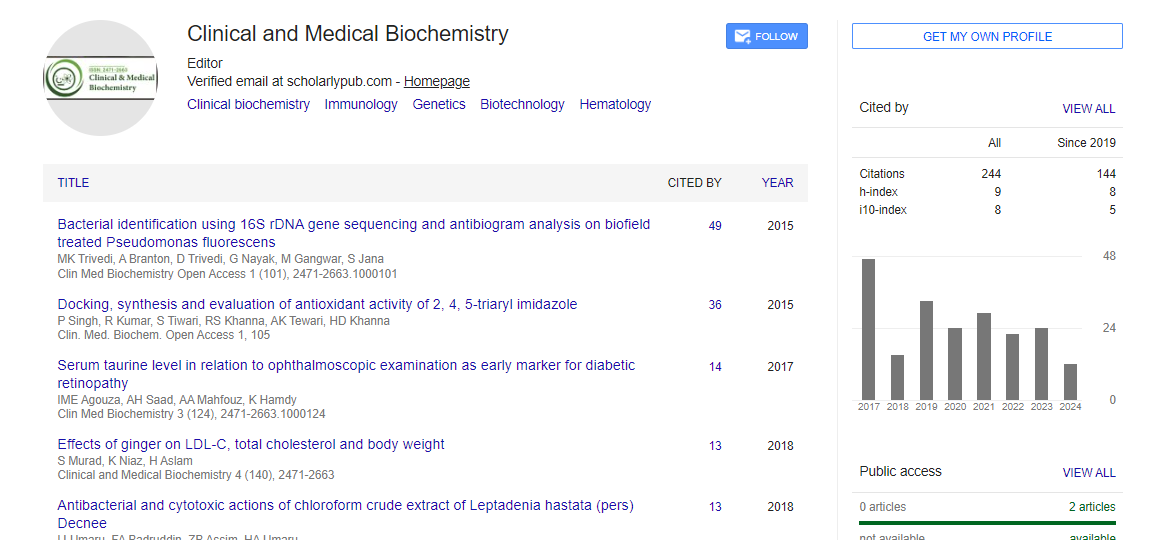Image resolution: width=1173 pixels, height=540 pixels.
Task: Open Effects of ginger on LDL-C article
Action: coord(251,444)
